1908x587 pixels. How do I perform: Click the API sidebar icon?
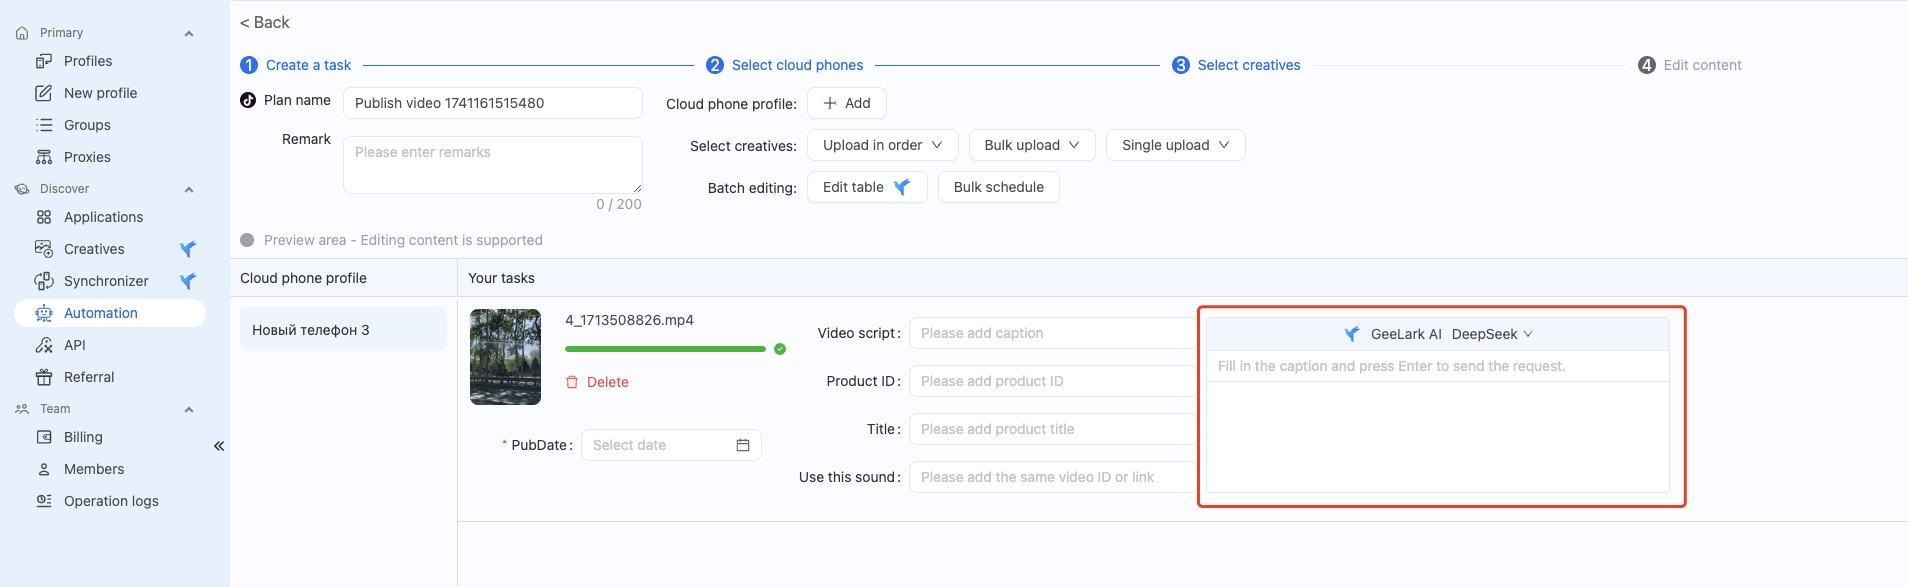(x=44, y=345)
